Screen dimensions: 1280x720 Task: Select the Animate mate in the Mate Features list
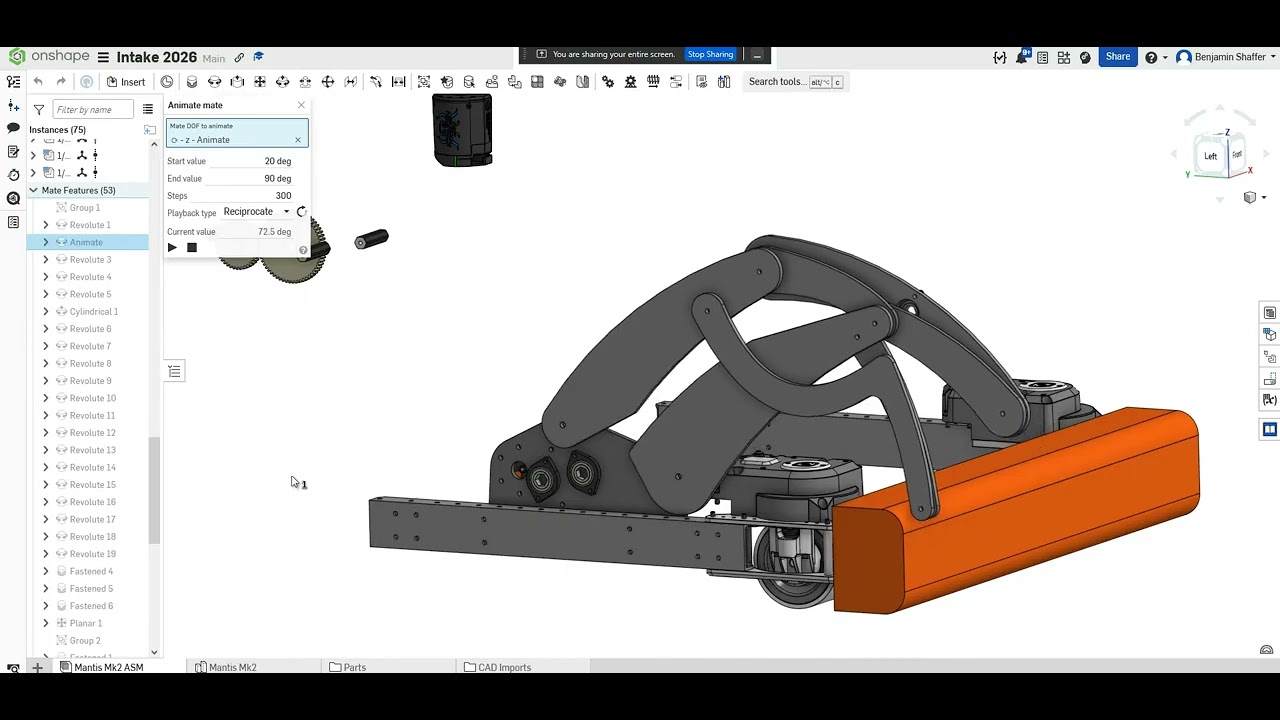(x=86, y=242)
